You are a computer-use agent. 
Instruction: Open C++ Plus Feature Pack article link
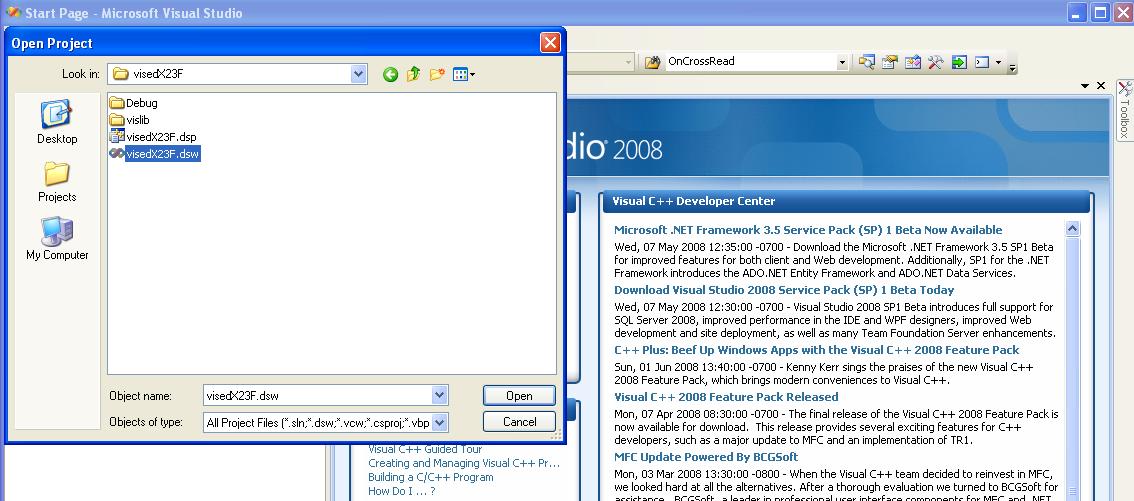tap(817, 350)
